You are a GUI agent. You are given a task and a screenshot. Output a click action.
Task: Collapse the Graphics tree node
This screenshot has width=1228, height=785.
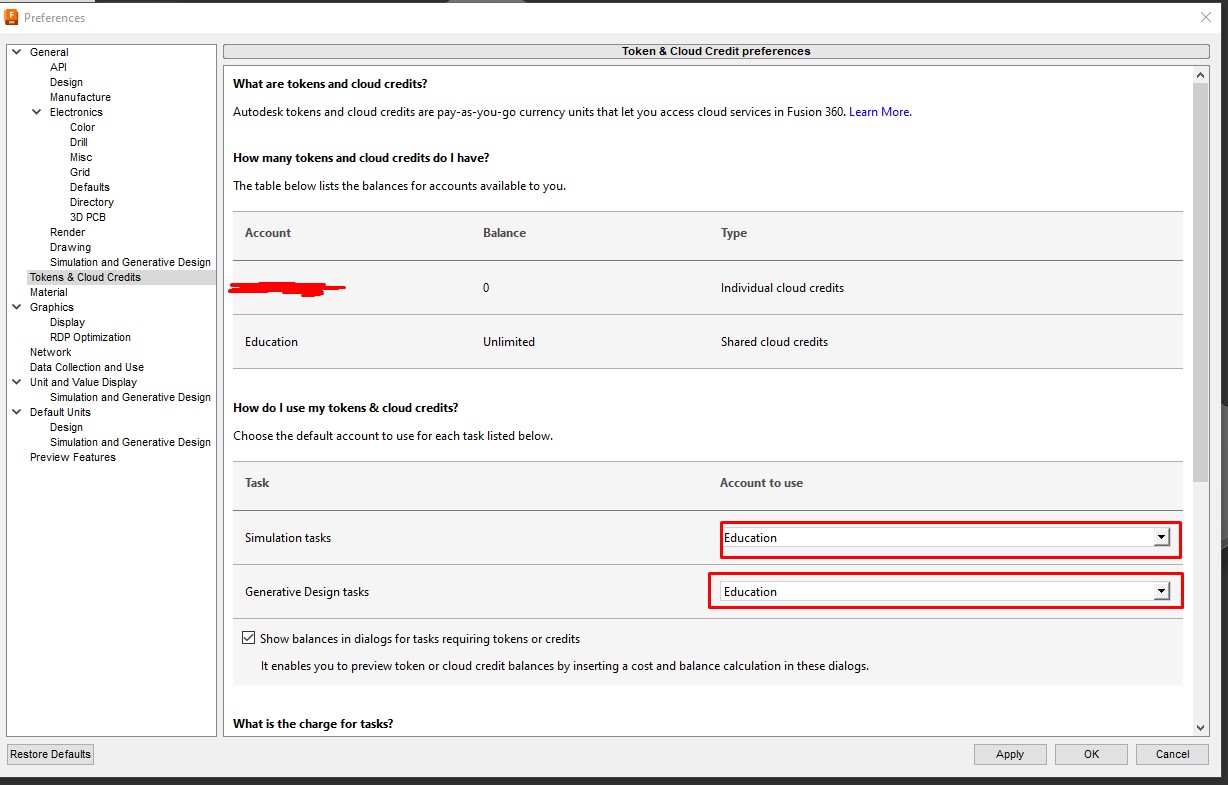click(x=16, y=307)
